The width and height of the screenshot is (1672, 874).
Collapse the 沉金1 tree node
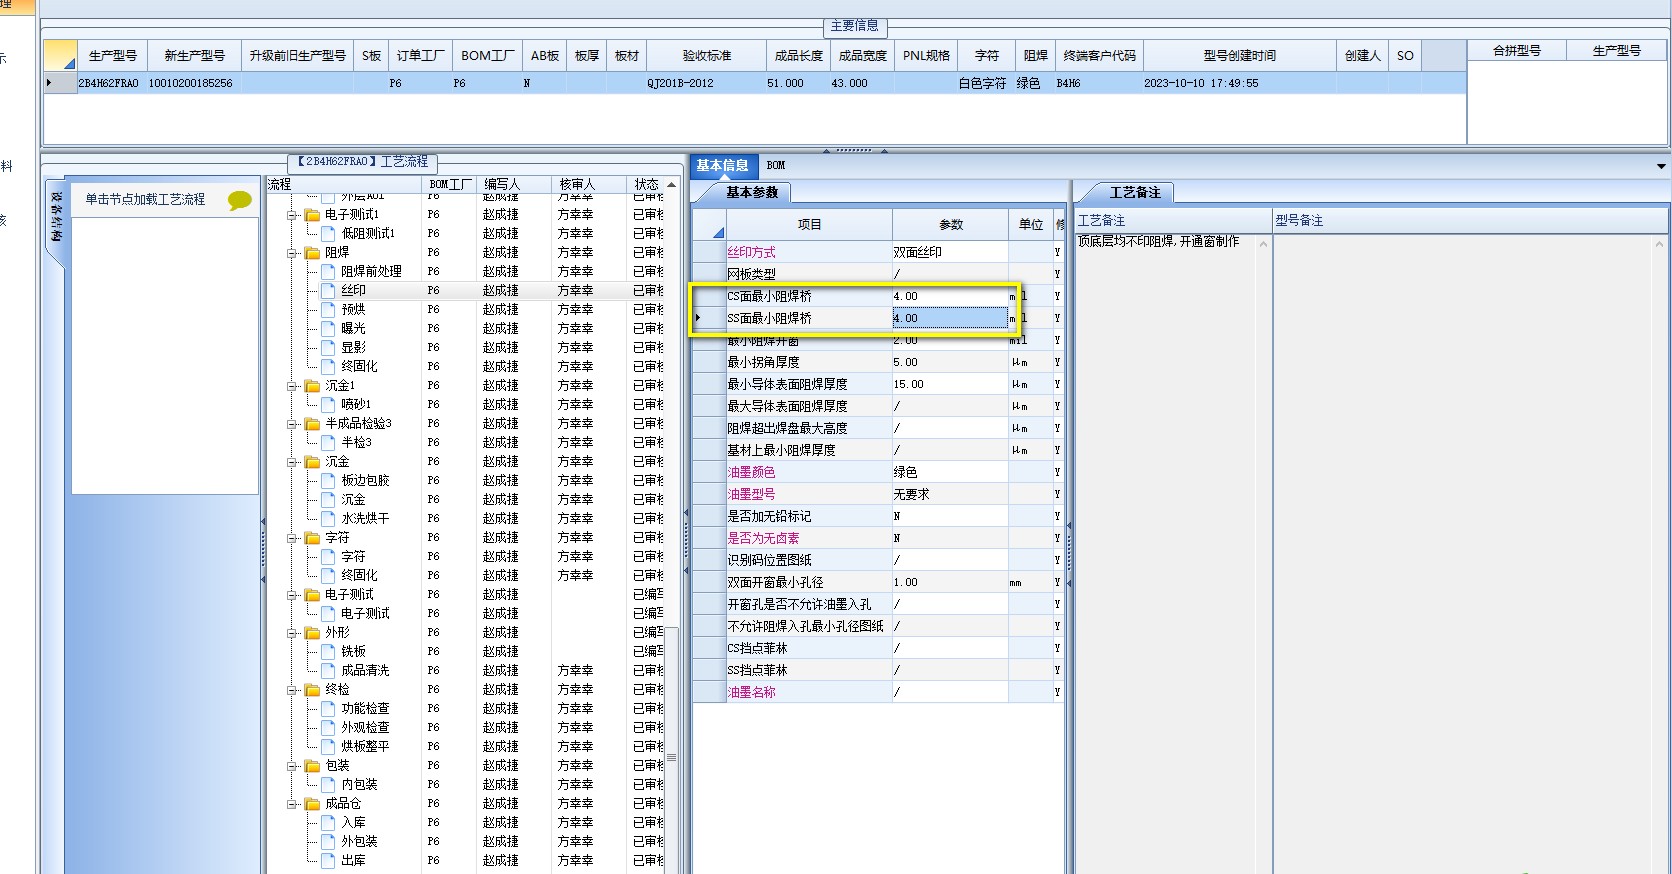(x=293, y=386)
